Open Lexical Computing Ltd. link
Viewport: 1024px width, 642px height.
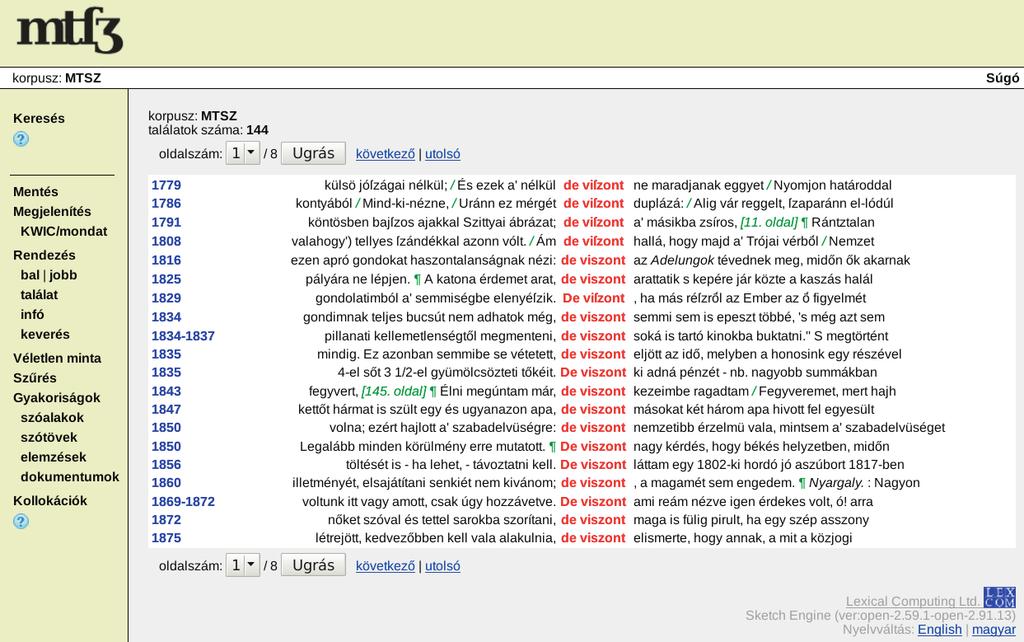(x=913, y=601)
